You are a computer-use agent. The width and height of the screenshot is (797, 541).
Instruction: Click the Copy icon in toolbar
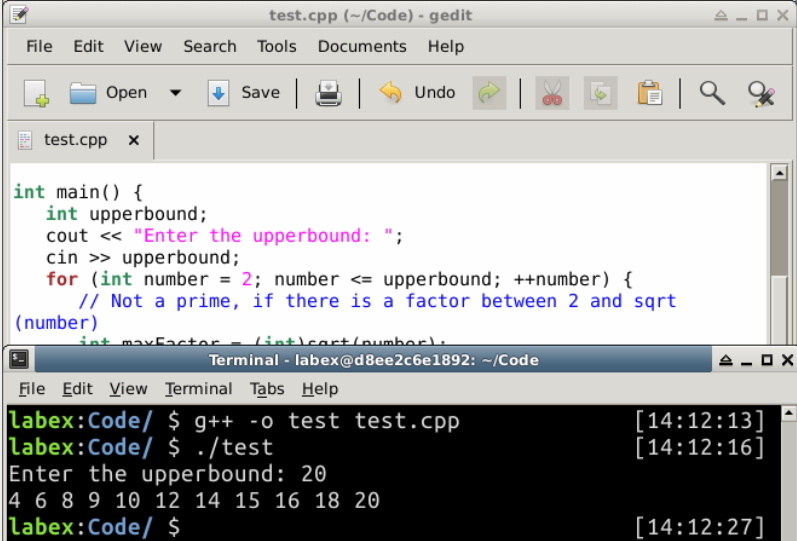600,93
